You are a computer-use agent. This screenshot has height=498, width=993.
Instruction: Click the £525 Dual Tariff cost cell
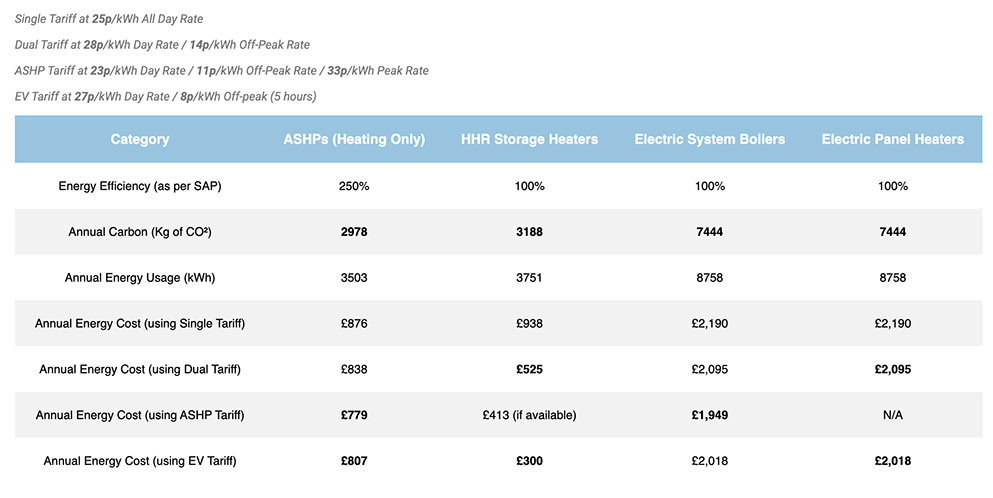click(x=530, y=369)
